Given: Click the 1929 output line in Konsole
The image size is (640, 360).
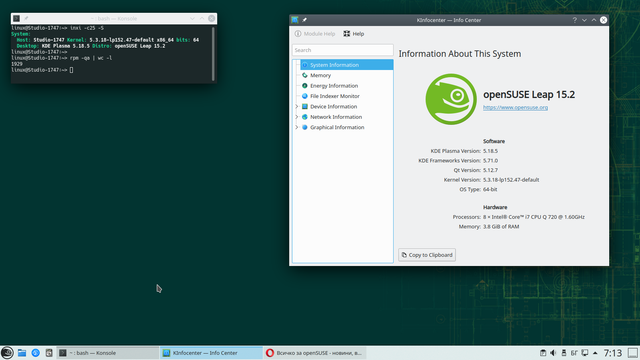Looking at the screenshot, I should click(x=17, y=64).
